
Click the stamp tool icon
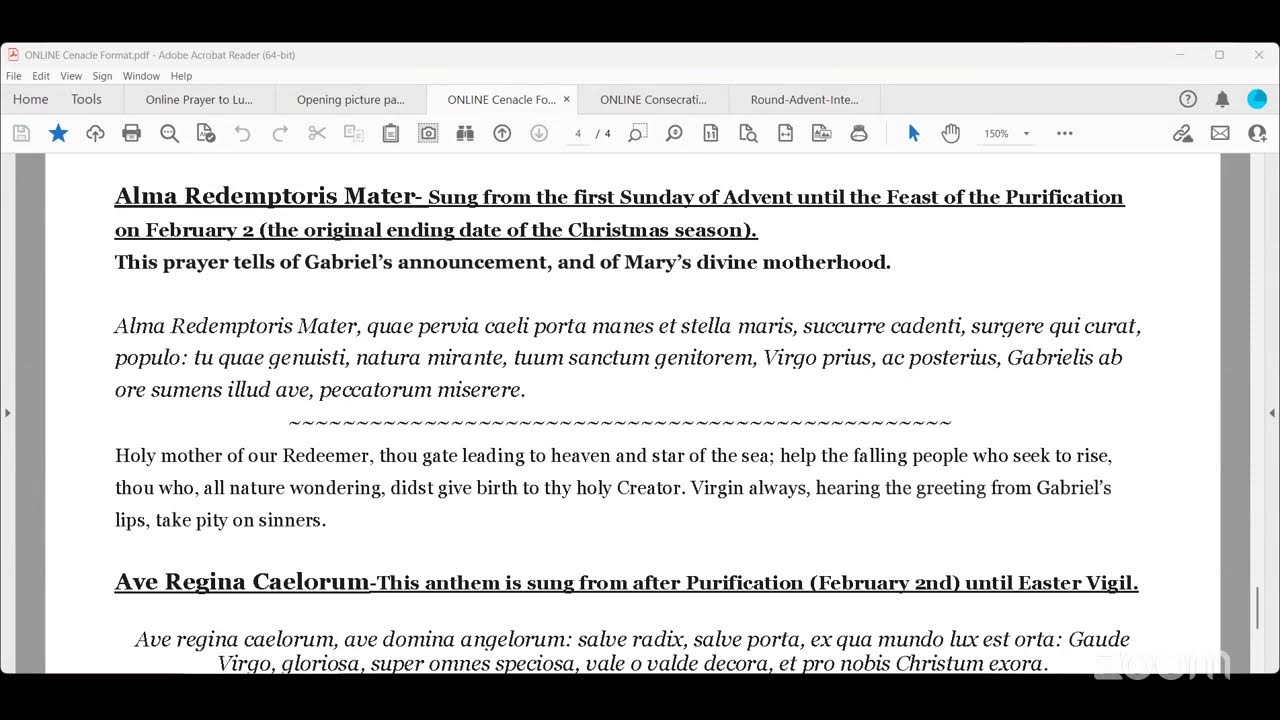point(859,133)
